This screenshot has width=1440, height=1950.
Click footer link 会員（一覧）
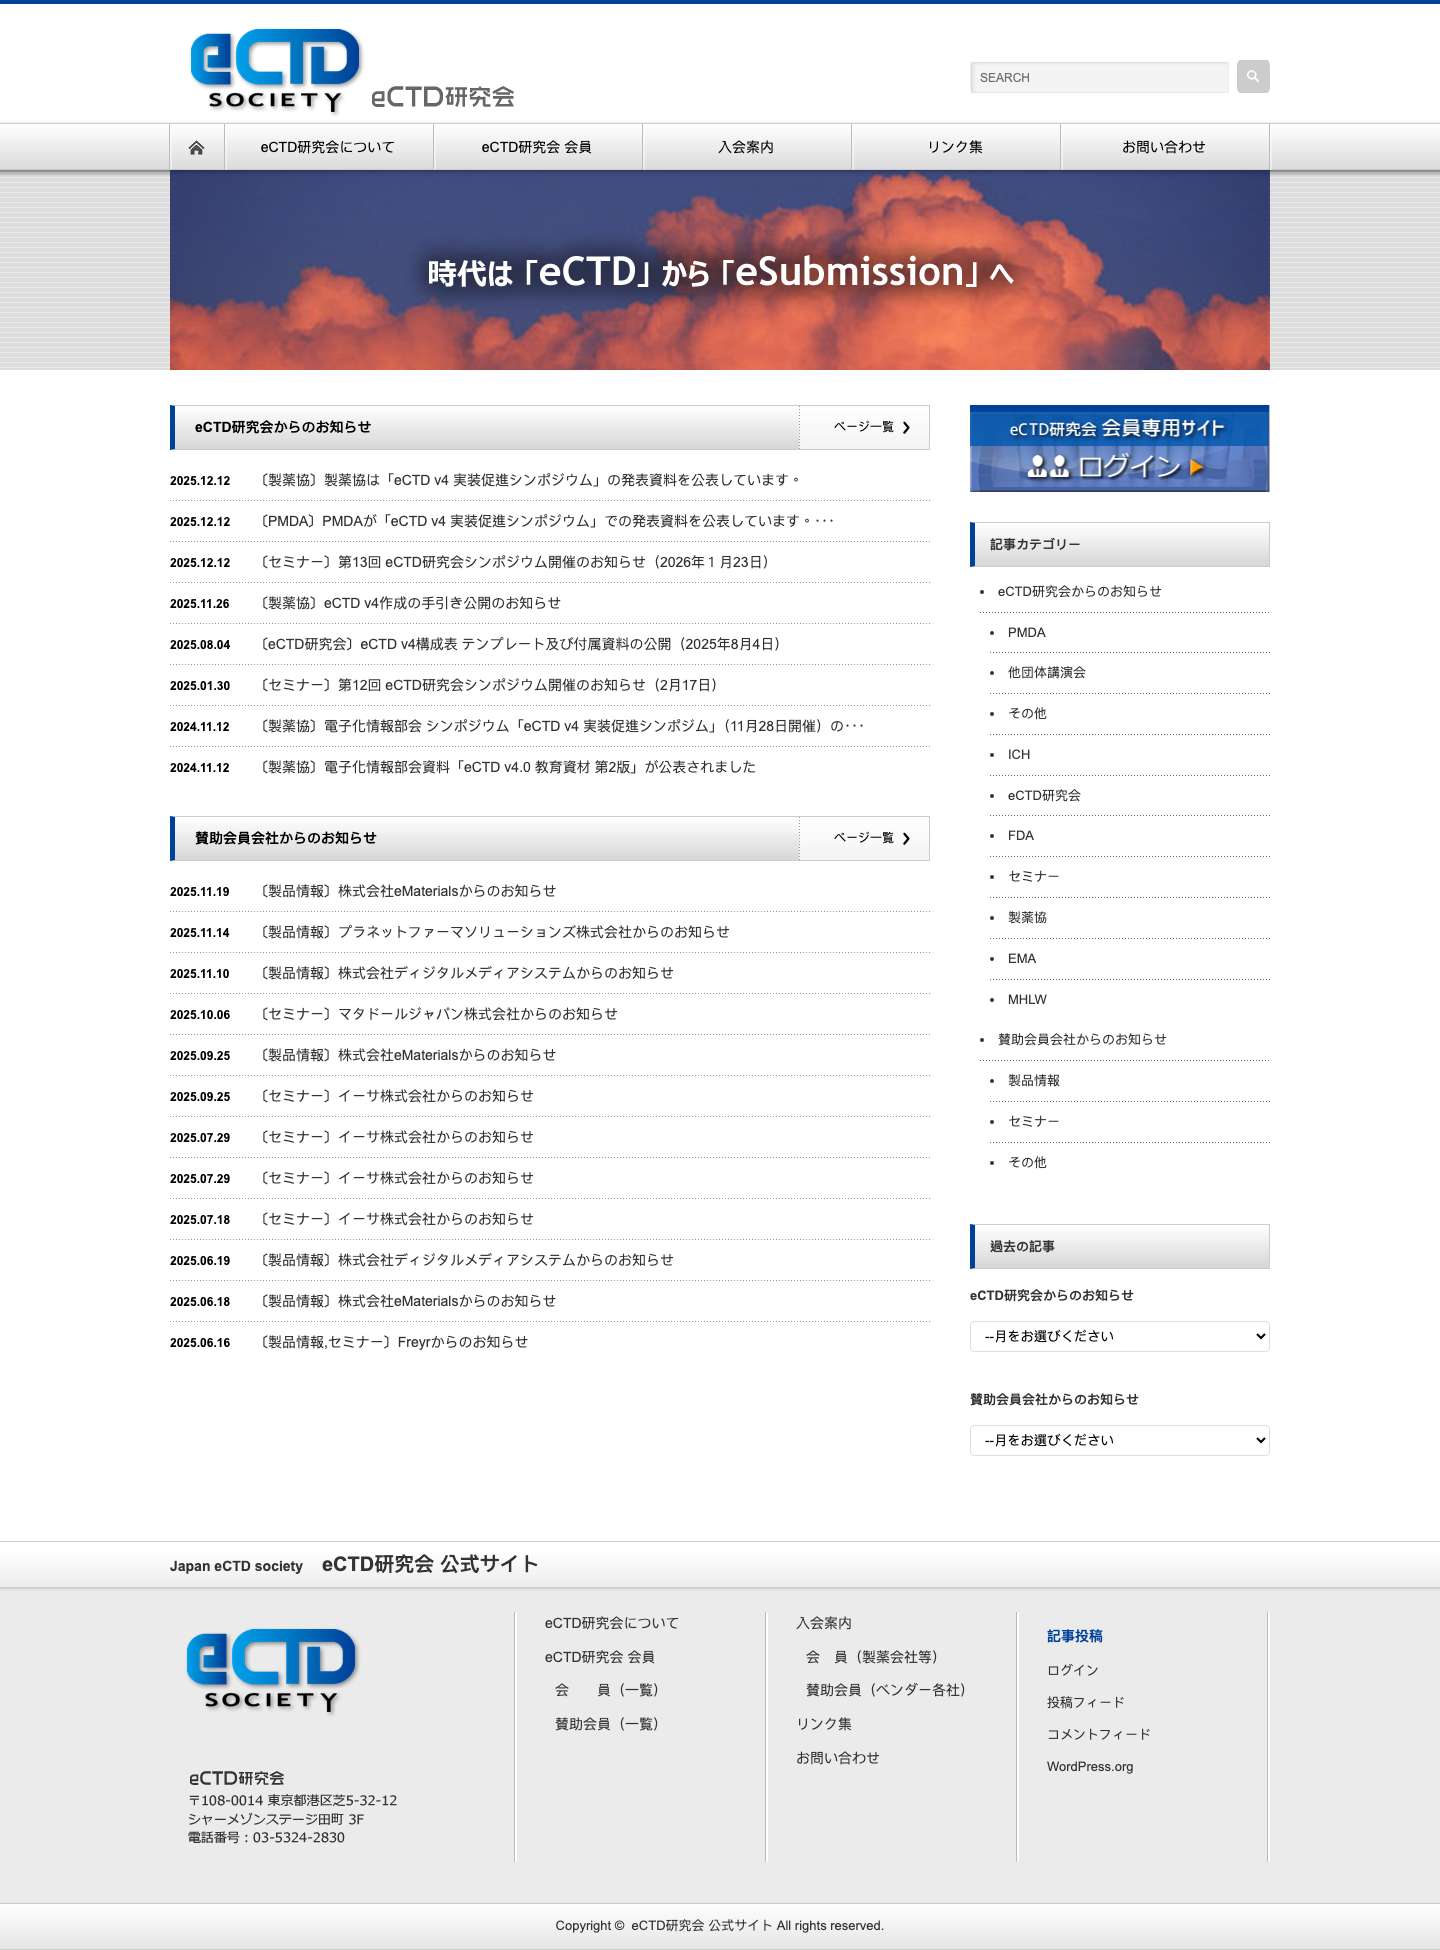[x=606, y=1690]
